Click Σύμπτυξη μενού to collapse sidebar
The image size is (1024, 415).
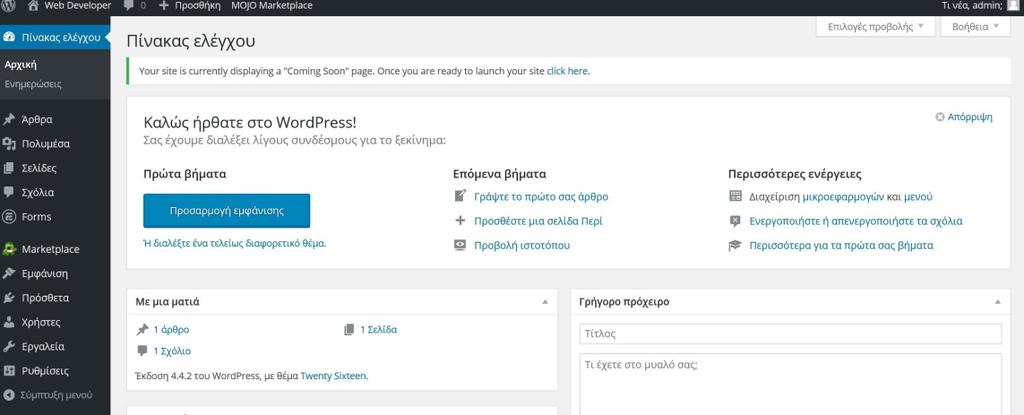(56, 395)
